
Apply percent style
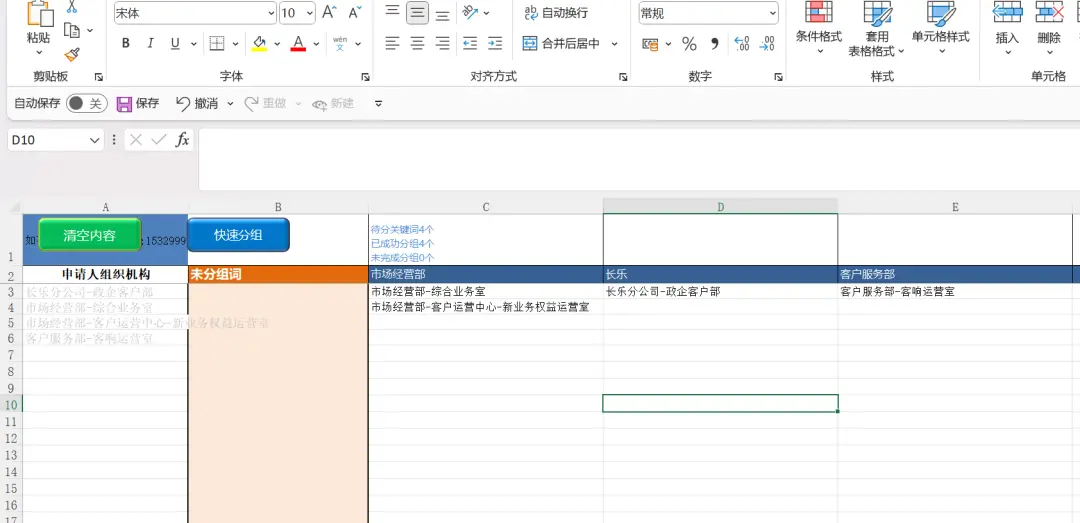[689, 44]
